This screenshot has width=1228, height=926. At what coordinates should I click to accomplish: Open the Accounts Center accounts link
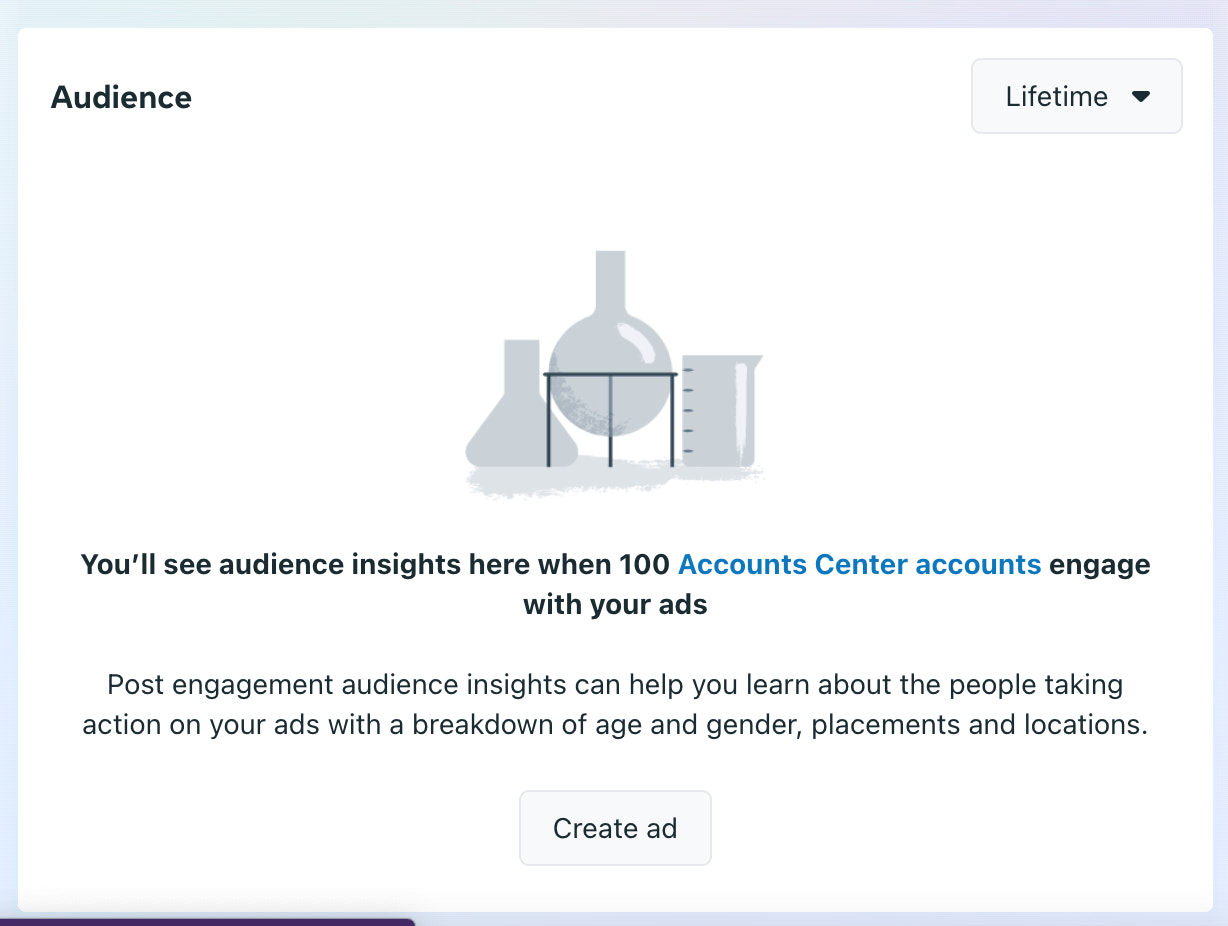click(859, 564)
